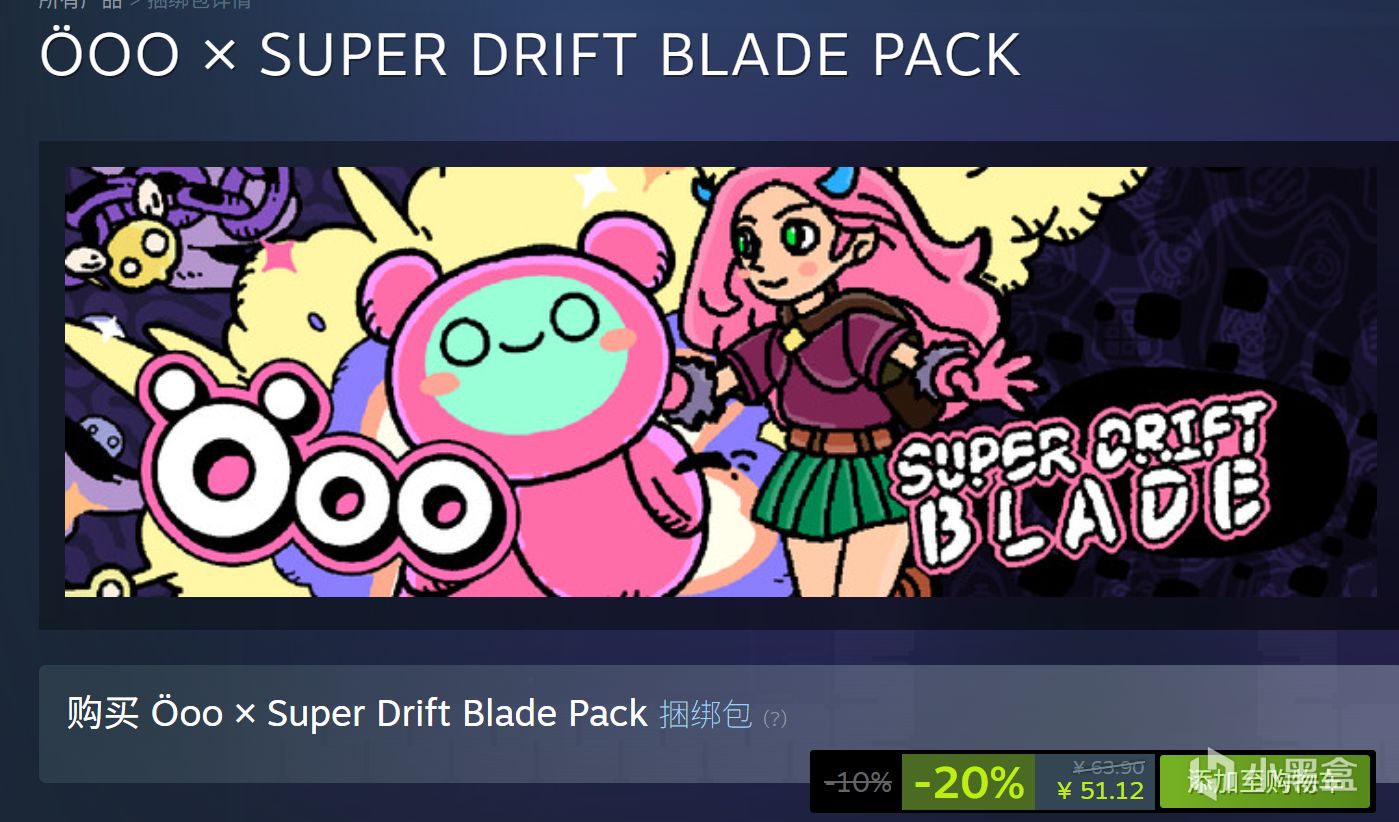1399x822 pixels.
Task: Click the ¥ 51.12 final price
Action: click(x=1100, y=792)
